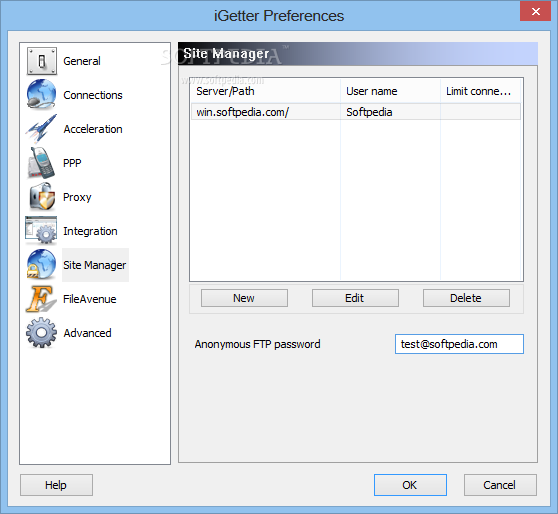Image resolution: width=558 pixels, height=514 pixels.
Task: Click the Site Manager globe-lock icon
Action: (x=41, y=264)
